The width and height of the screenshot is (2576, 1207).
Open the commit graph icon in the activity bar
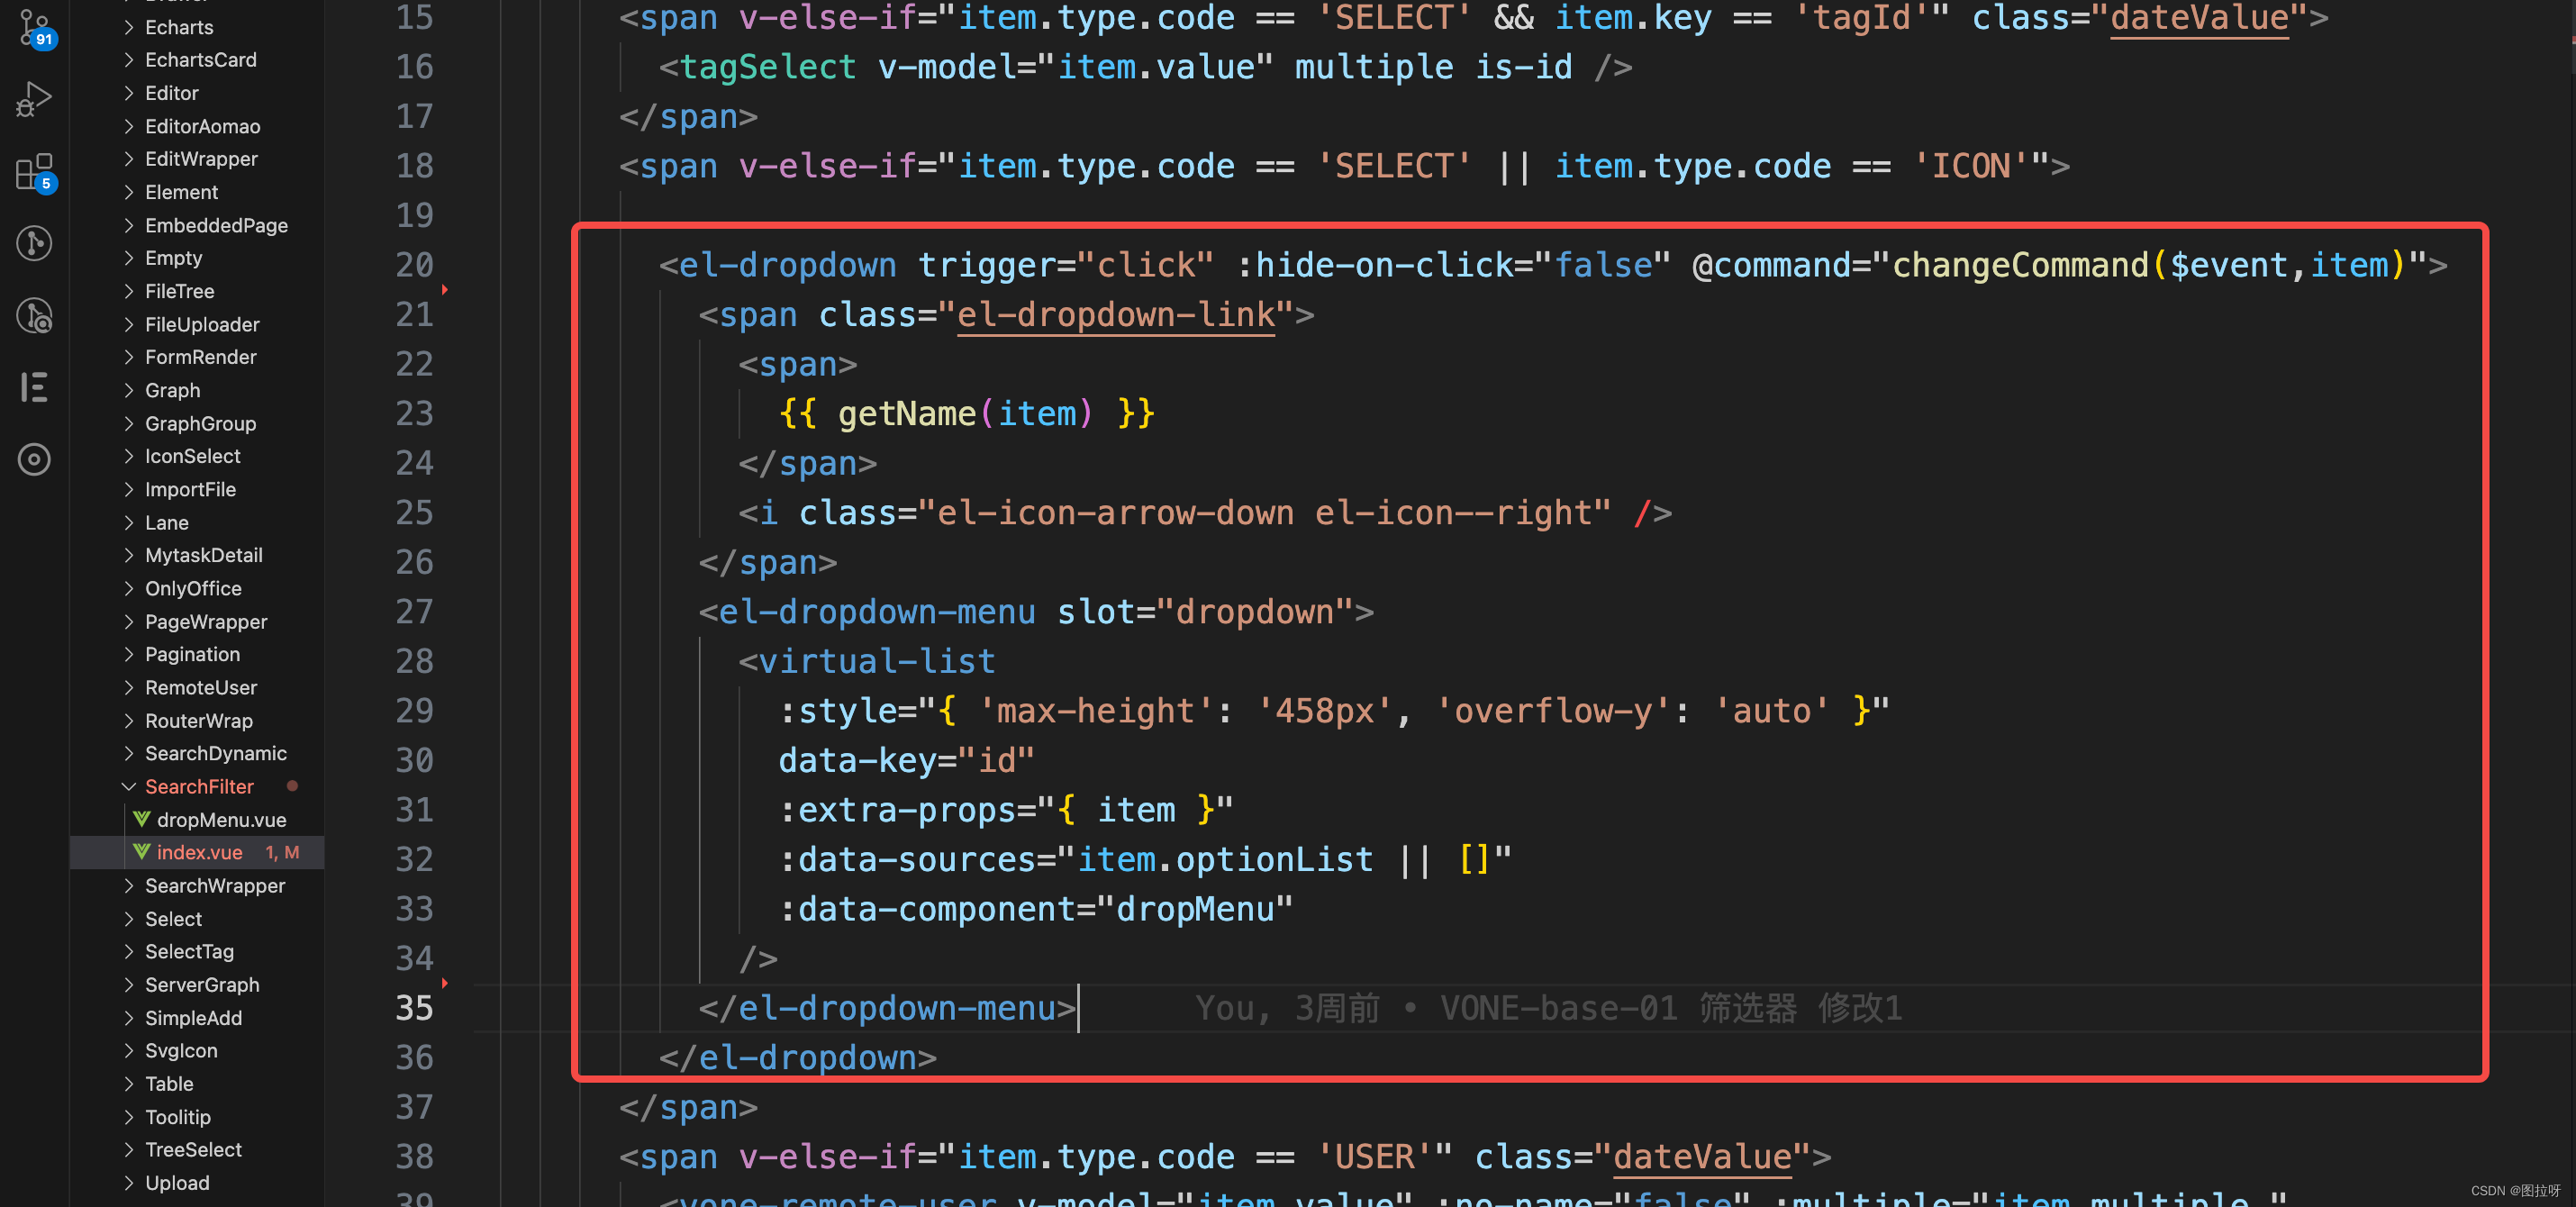pyautogui.click(x=34, y=242)
